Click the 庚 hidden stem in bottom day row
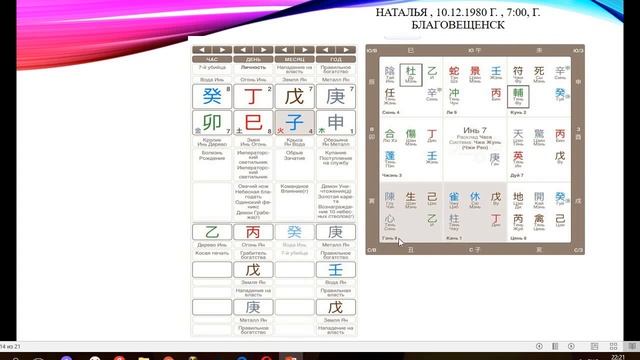640x360 pixels. click(253, 307)
